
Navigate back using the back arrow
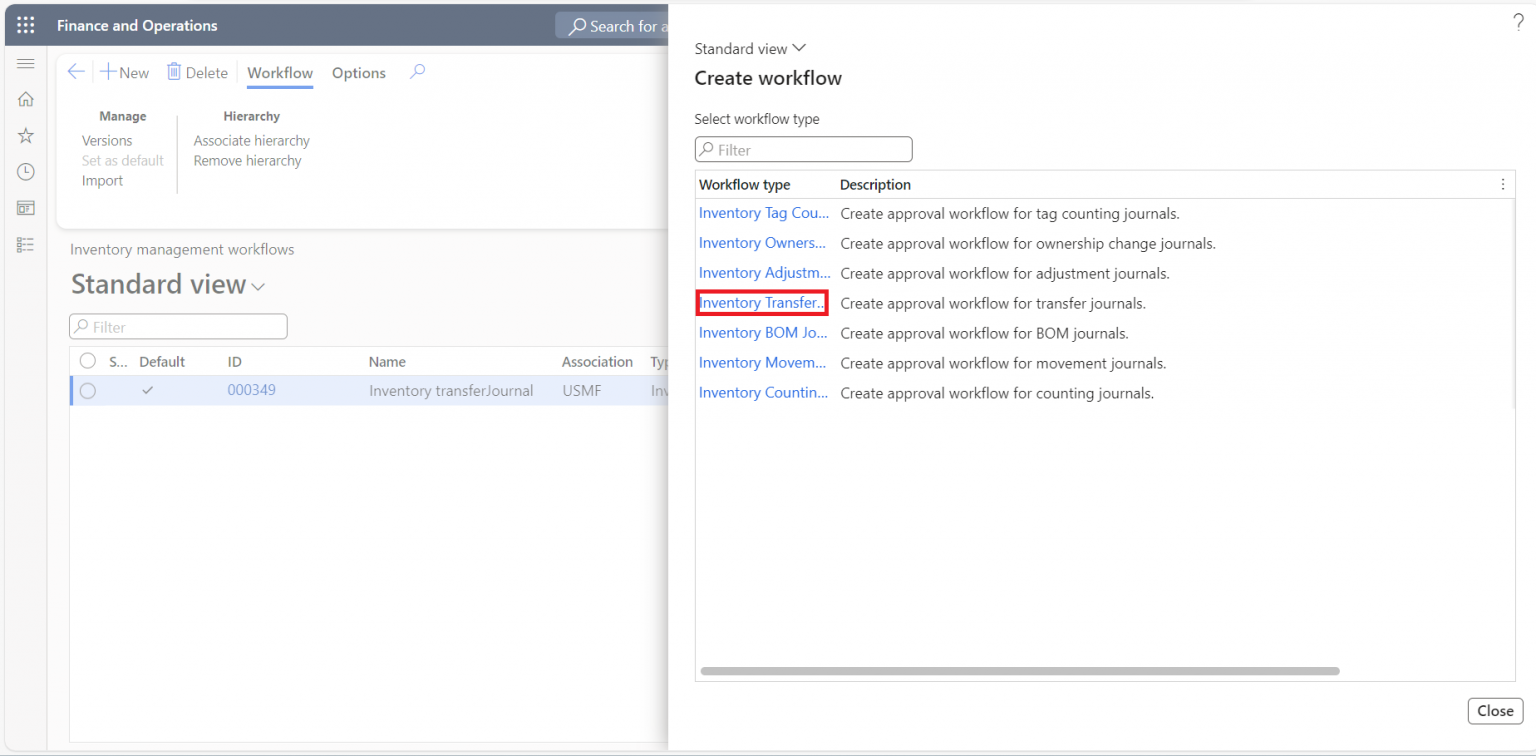point(76,71)
